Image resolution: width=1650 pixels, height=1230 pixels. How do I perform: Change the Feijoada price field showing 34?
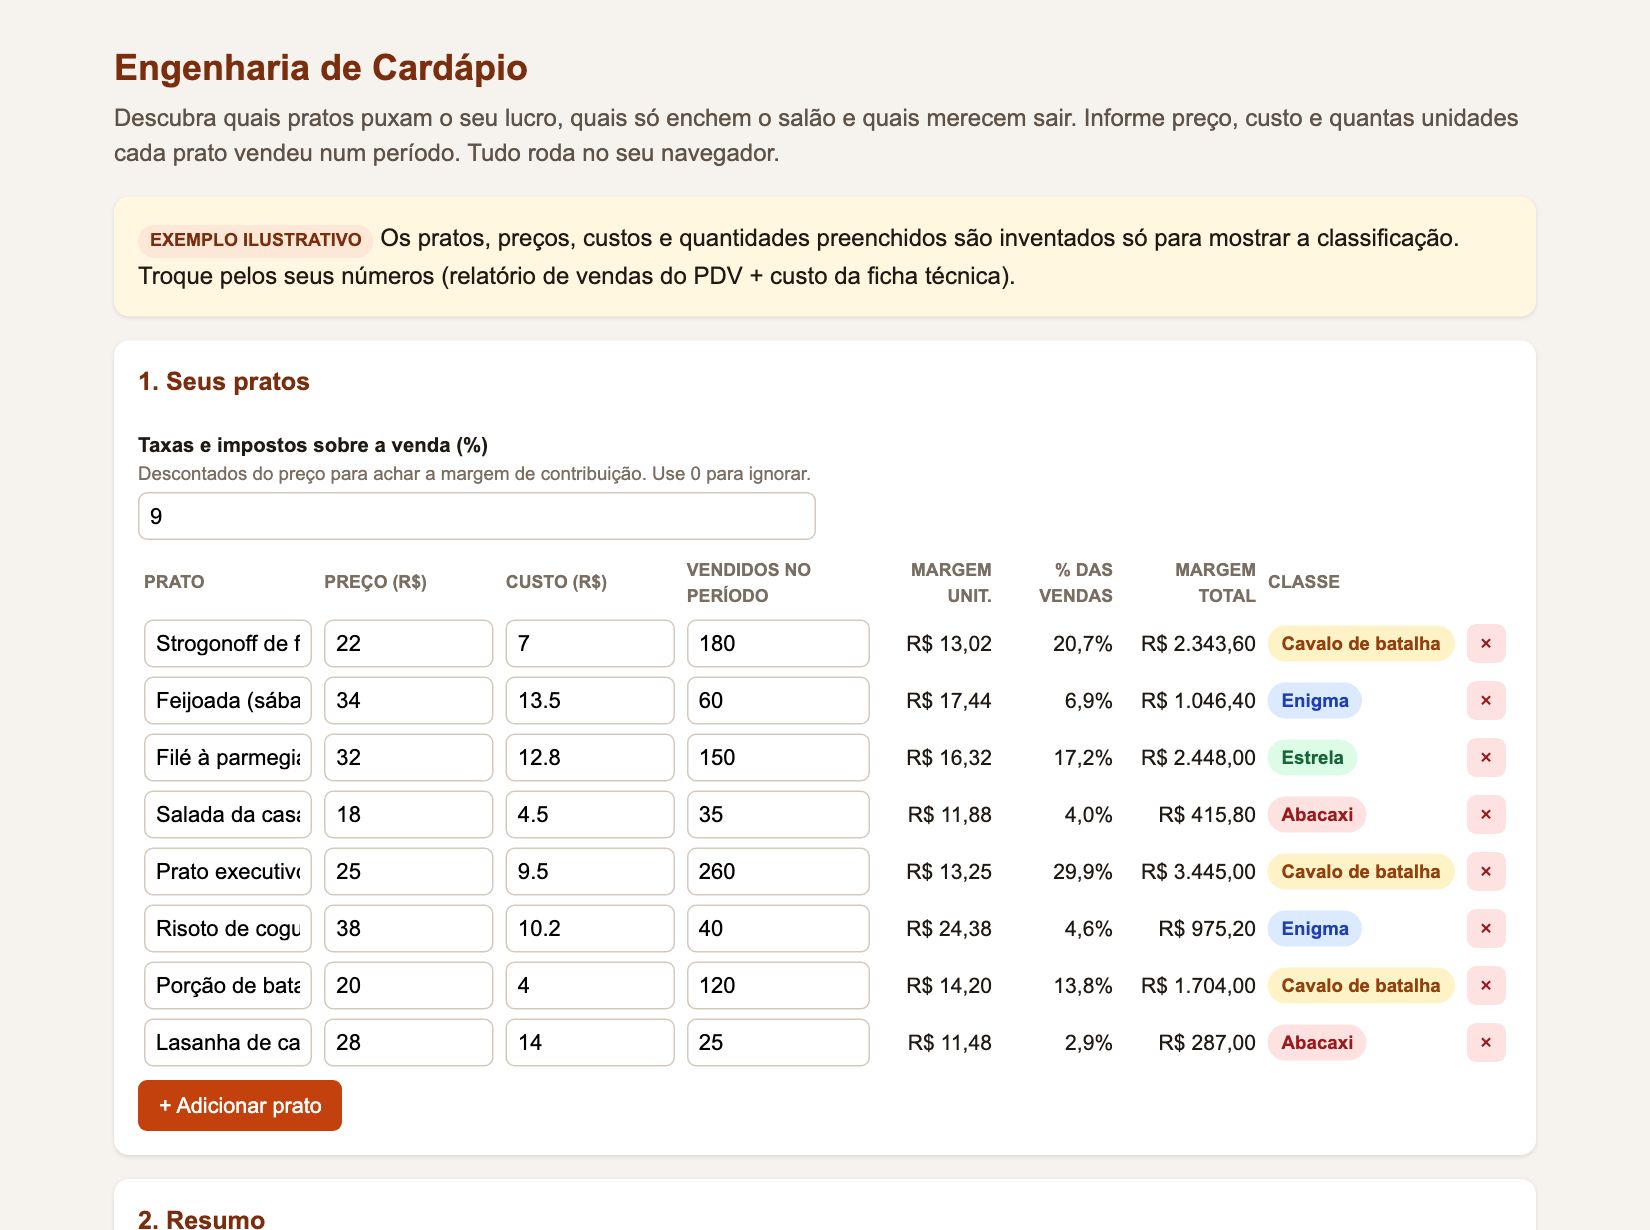coord(408,700)
